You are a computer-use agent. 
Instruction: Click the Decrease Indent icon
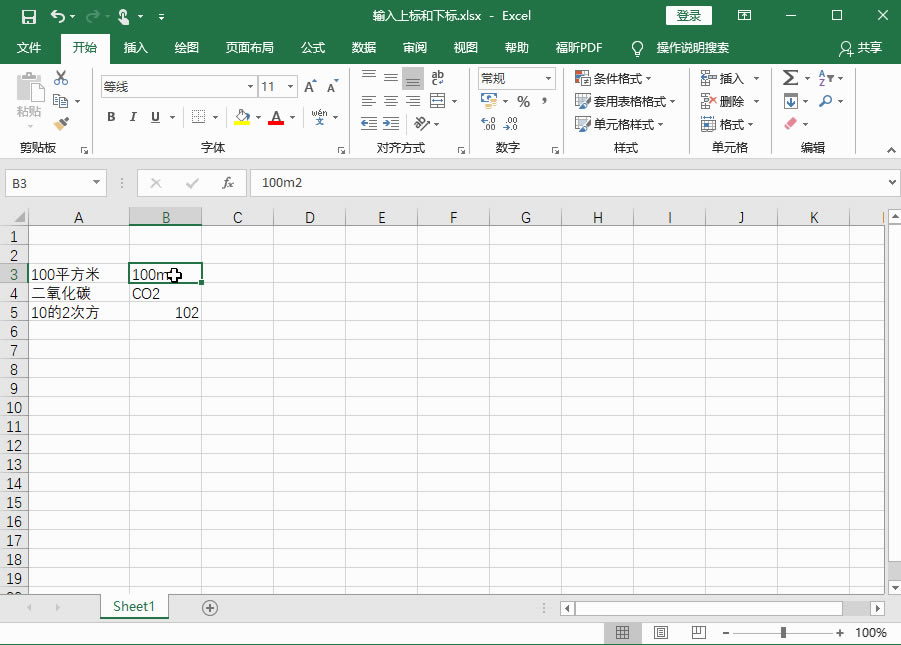pos(369,123)
